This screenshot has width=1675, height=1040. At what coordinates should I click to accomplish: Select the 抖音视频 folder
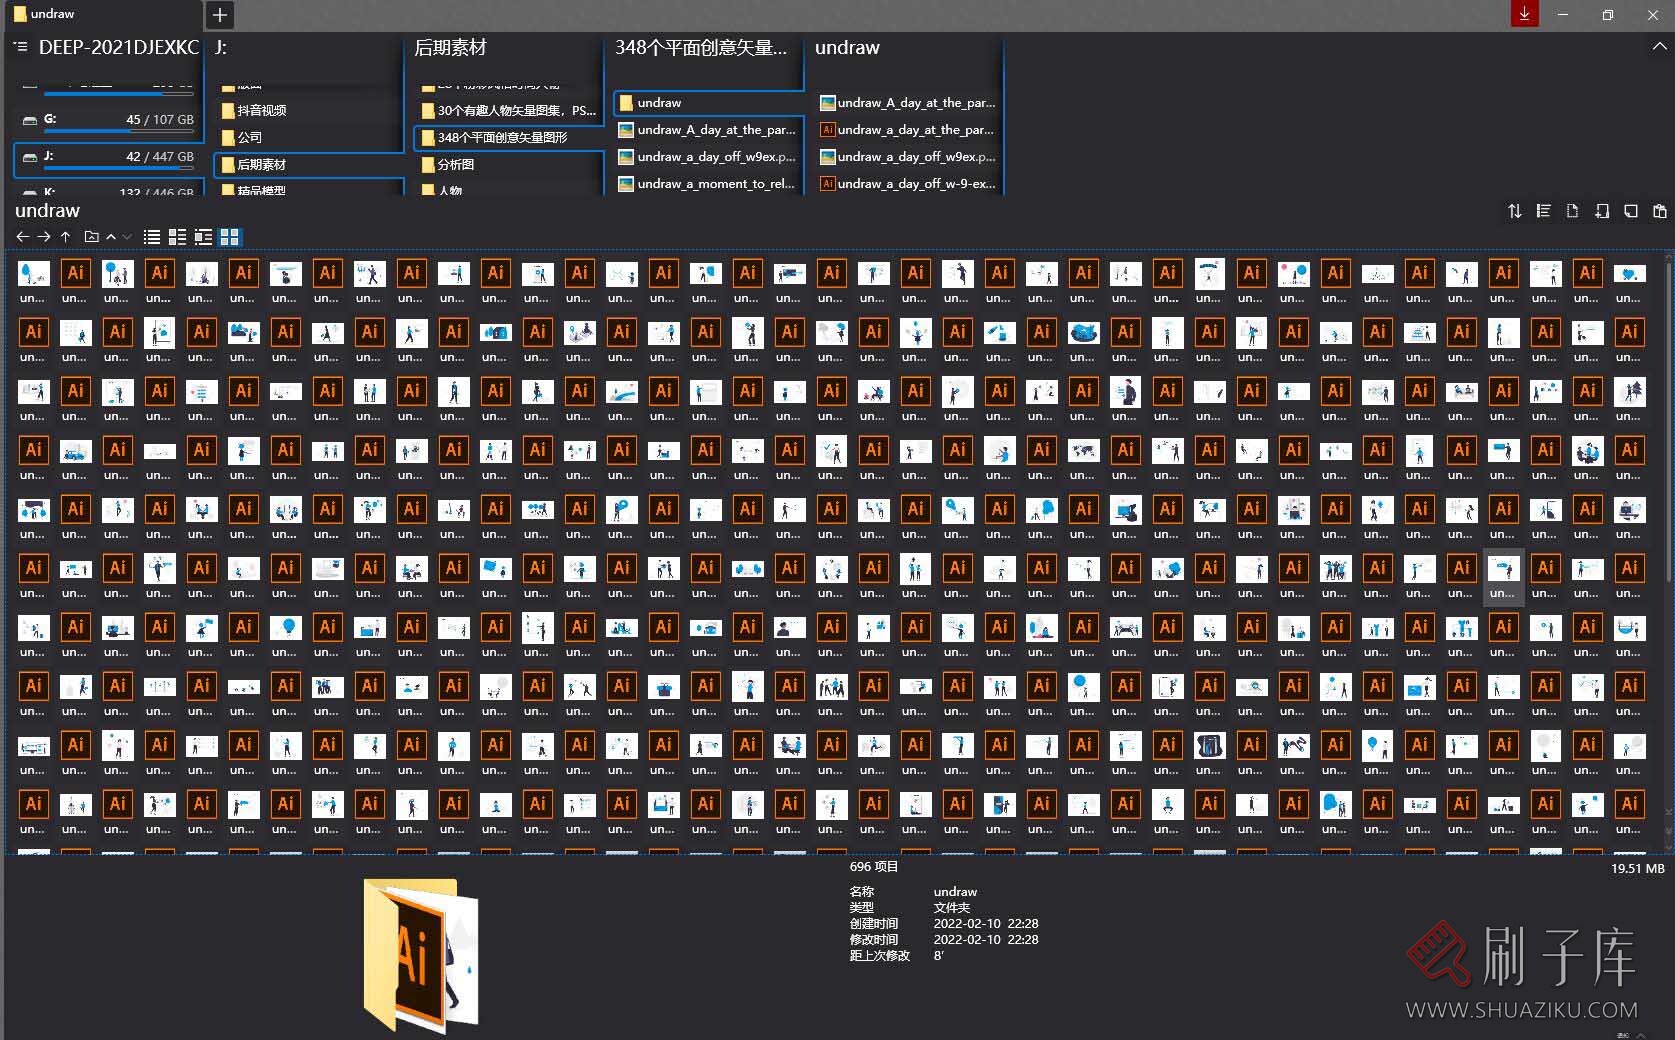point(262,110)
